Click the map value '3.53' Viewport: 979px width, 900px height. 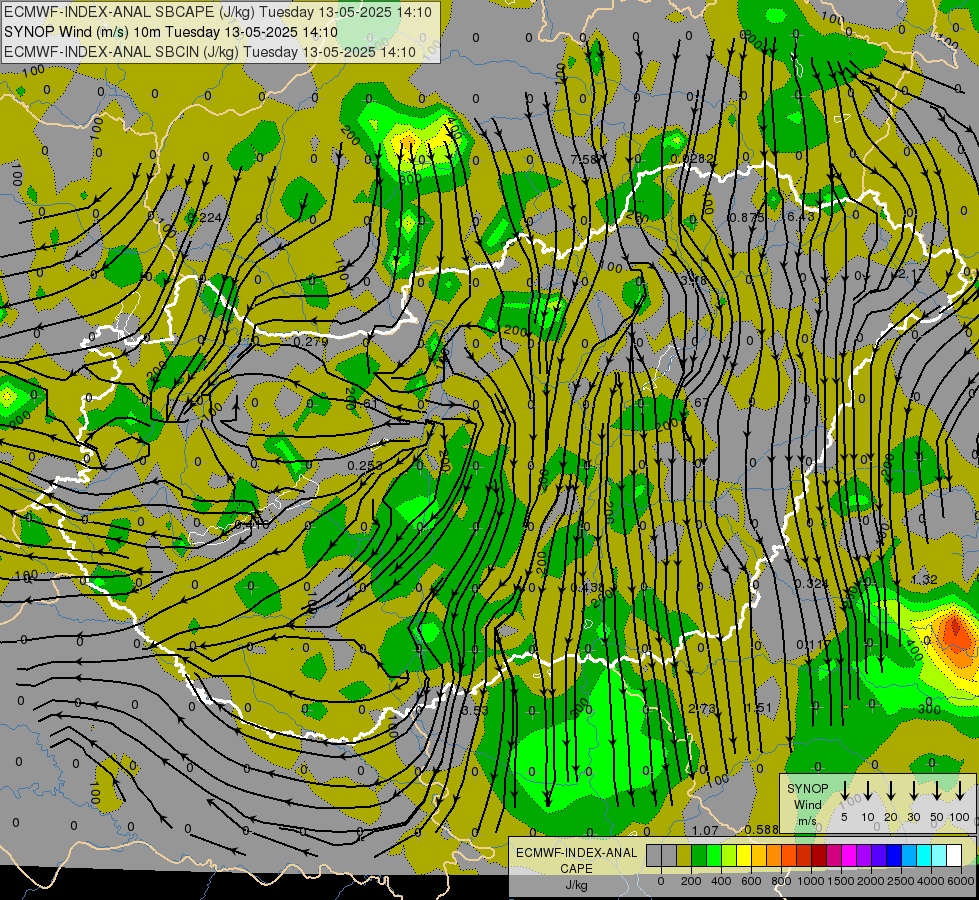click(x=475, y=710)
